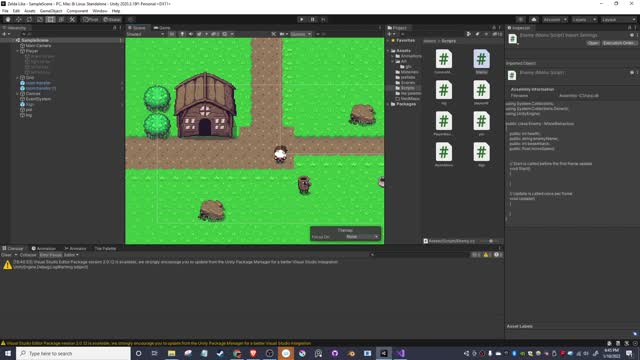Select the log object in the Hierarchy
Viewport: 640px width, 360px height.
point(29,115)
